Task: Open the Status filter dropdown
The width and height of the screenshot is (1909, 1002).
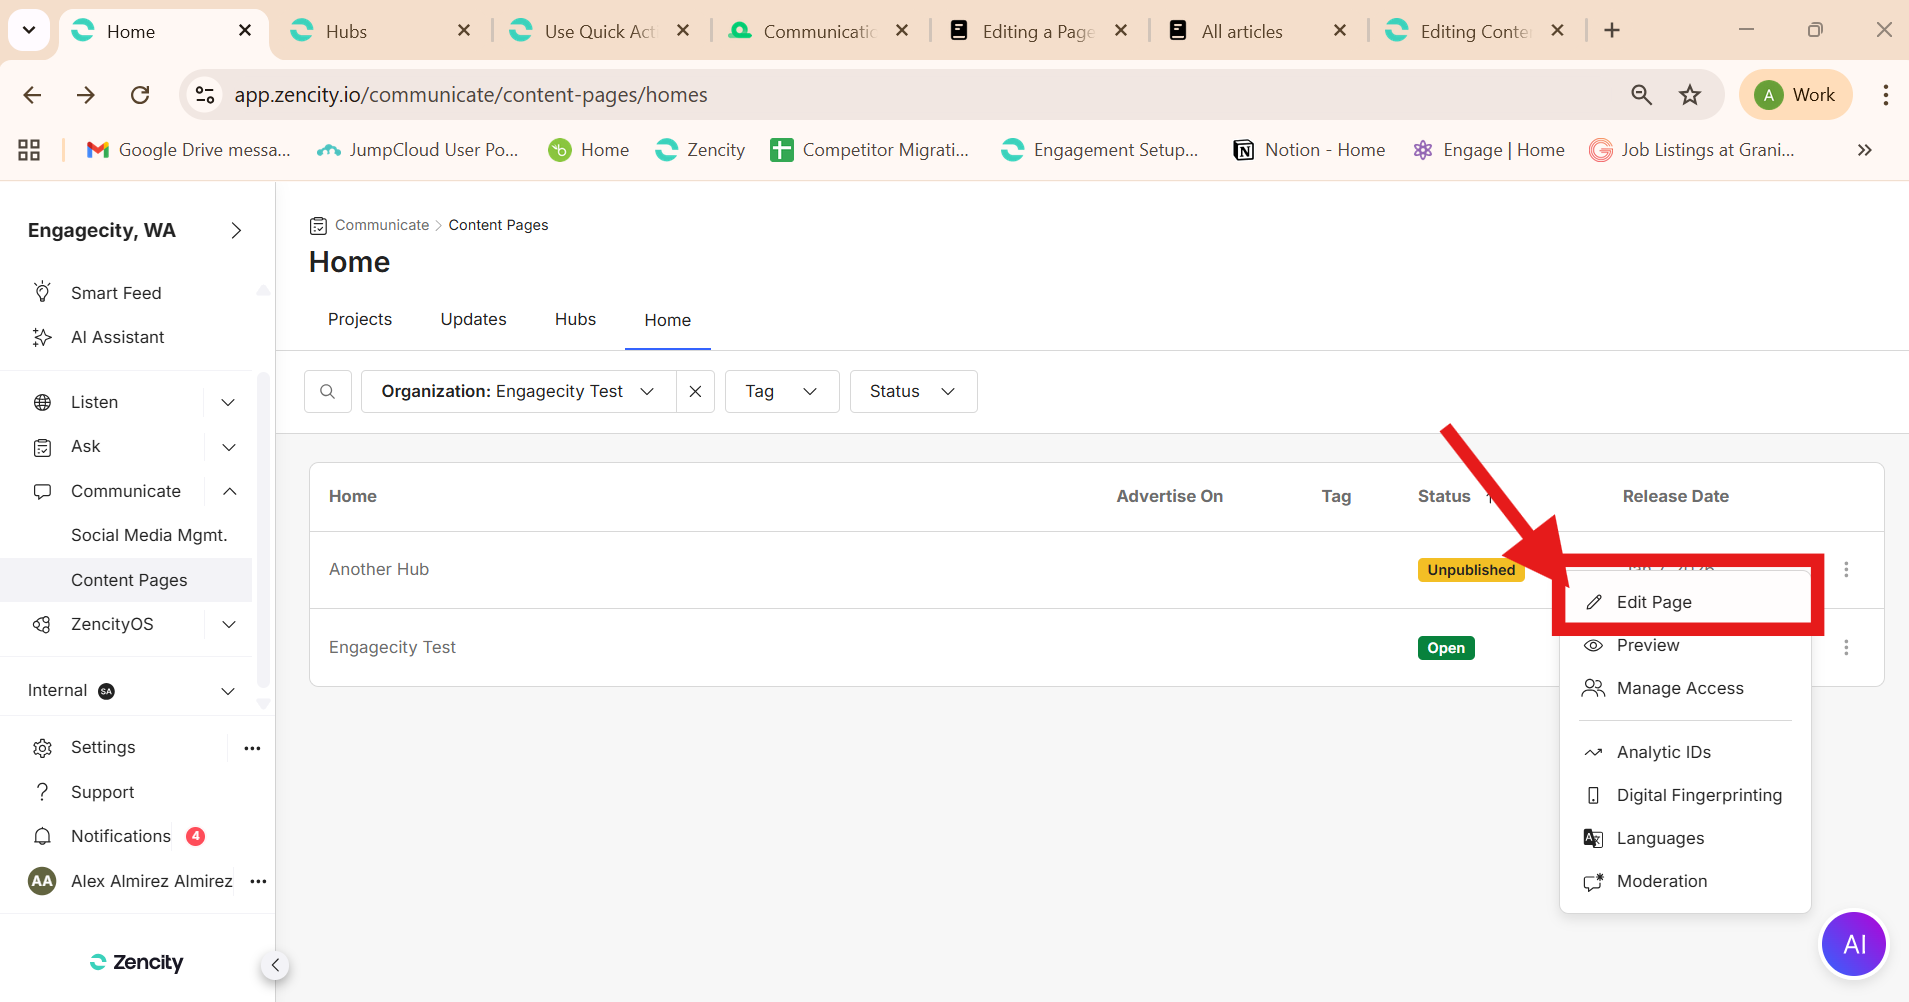Action: pos(912,392)
